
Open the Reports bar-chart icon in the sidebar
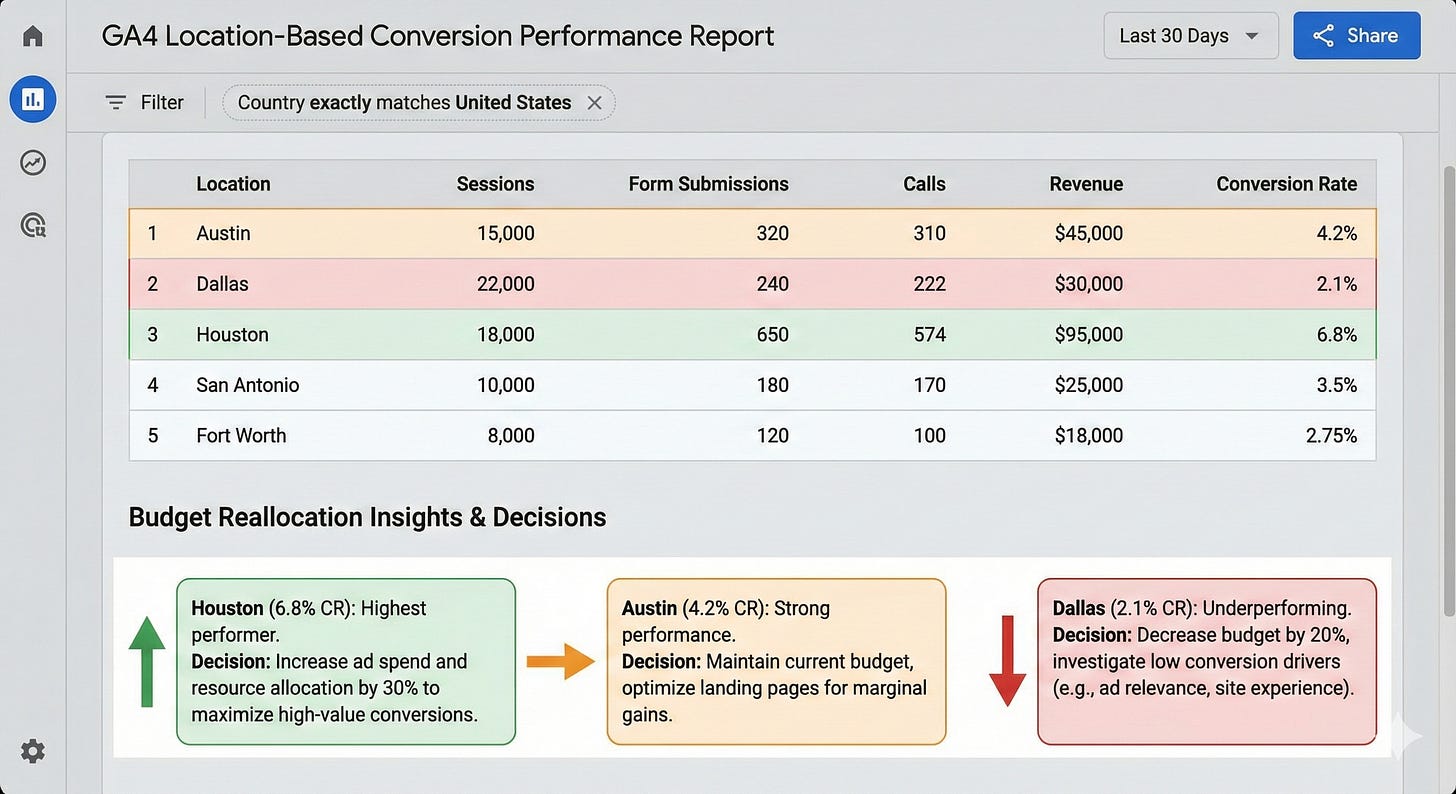tap(32, 99)
